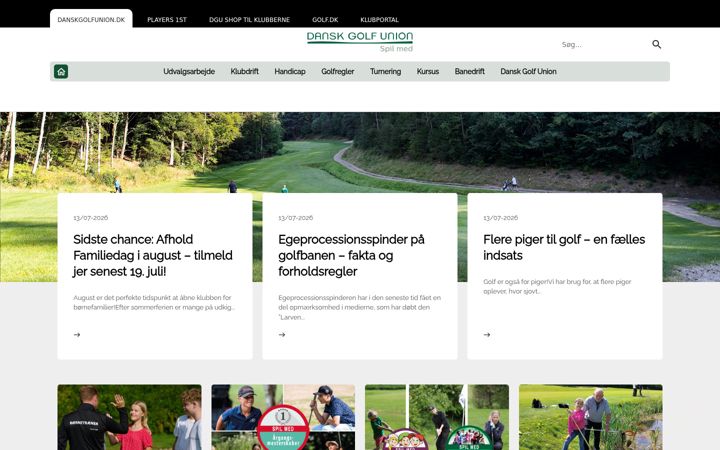The width and height of the screenshot is (720, 450).
Task: Click the teaser text in Egeprocessionsspinder card
Action: click(x=360, y=307)
